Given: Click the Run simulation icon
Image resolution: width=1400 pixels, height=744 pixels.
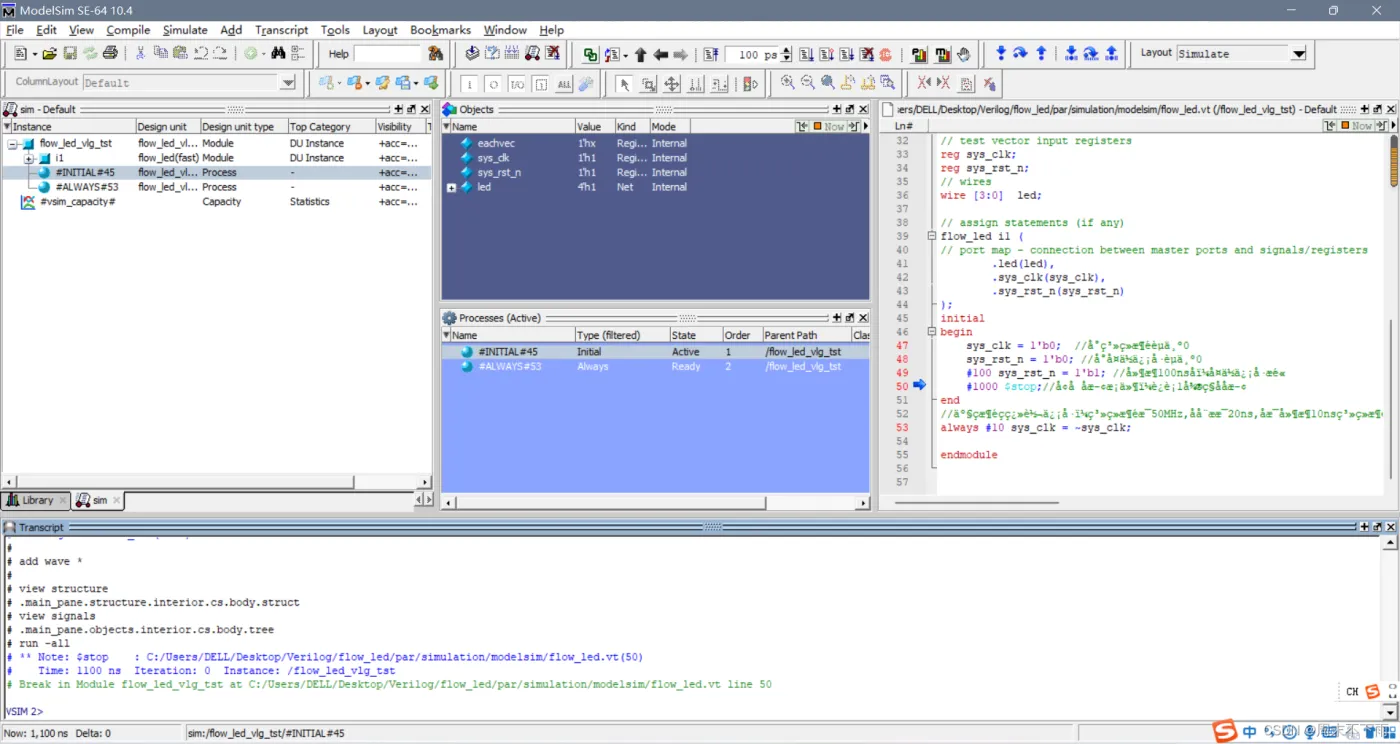Looking at the screenshot, I should (x=807, y=54).
